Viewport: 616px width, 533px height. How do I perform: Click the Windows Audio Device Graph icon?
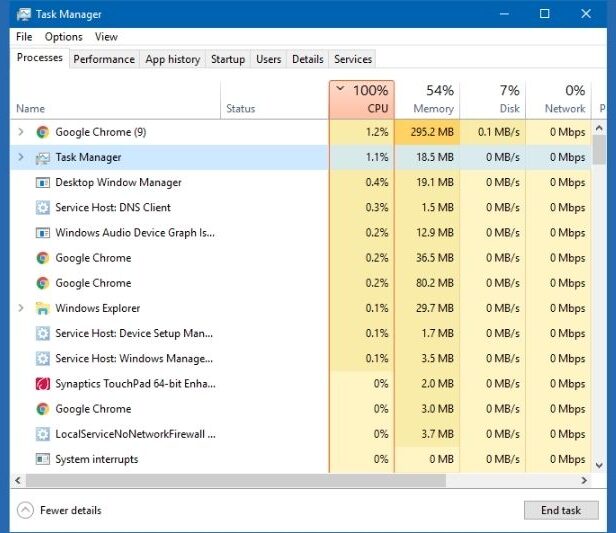tap(42, 233)
